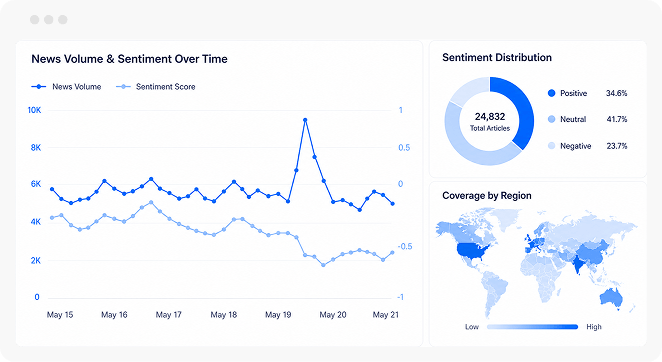Click the Low label under the map
The height and width of the screenshot is (362, 662).
click(x=472, y=327)
